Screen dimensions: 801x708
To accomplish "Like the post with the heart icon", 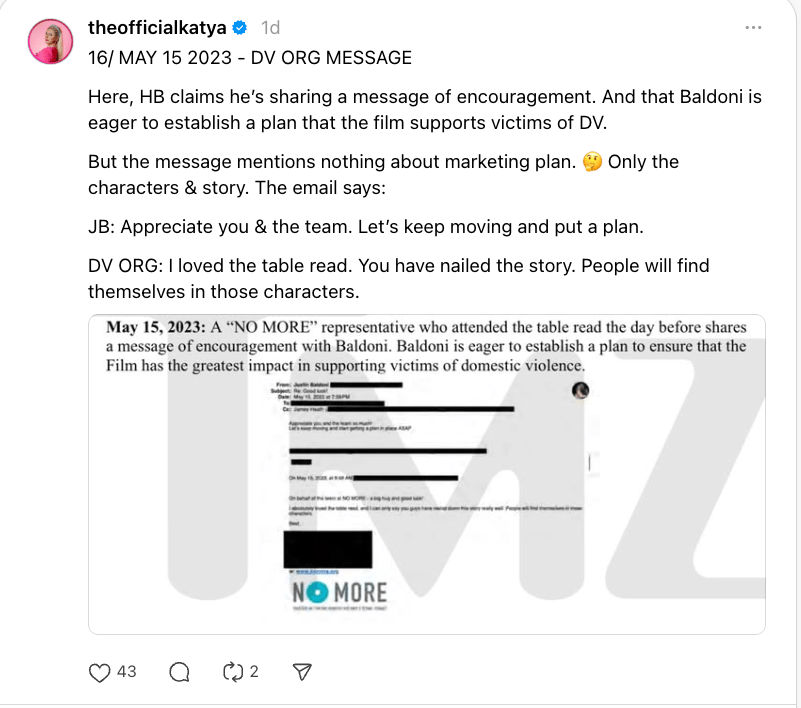I will click(99, 672).
